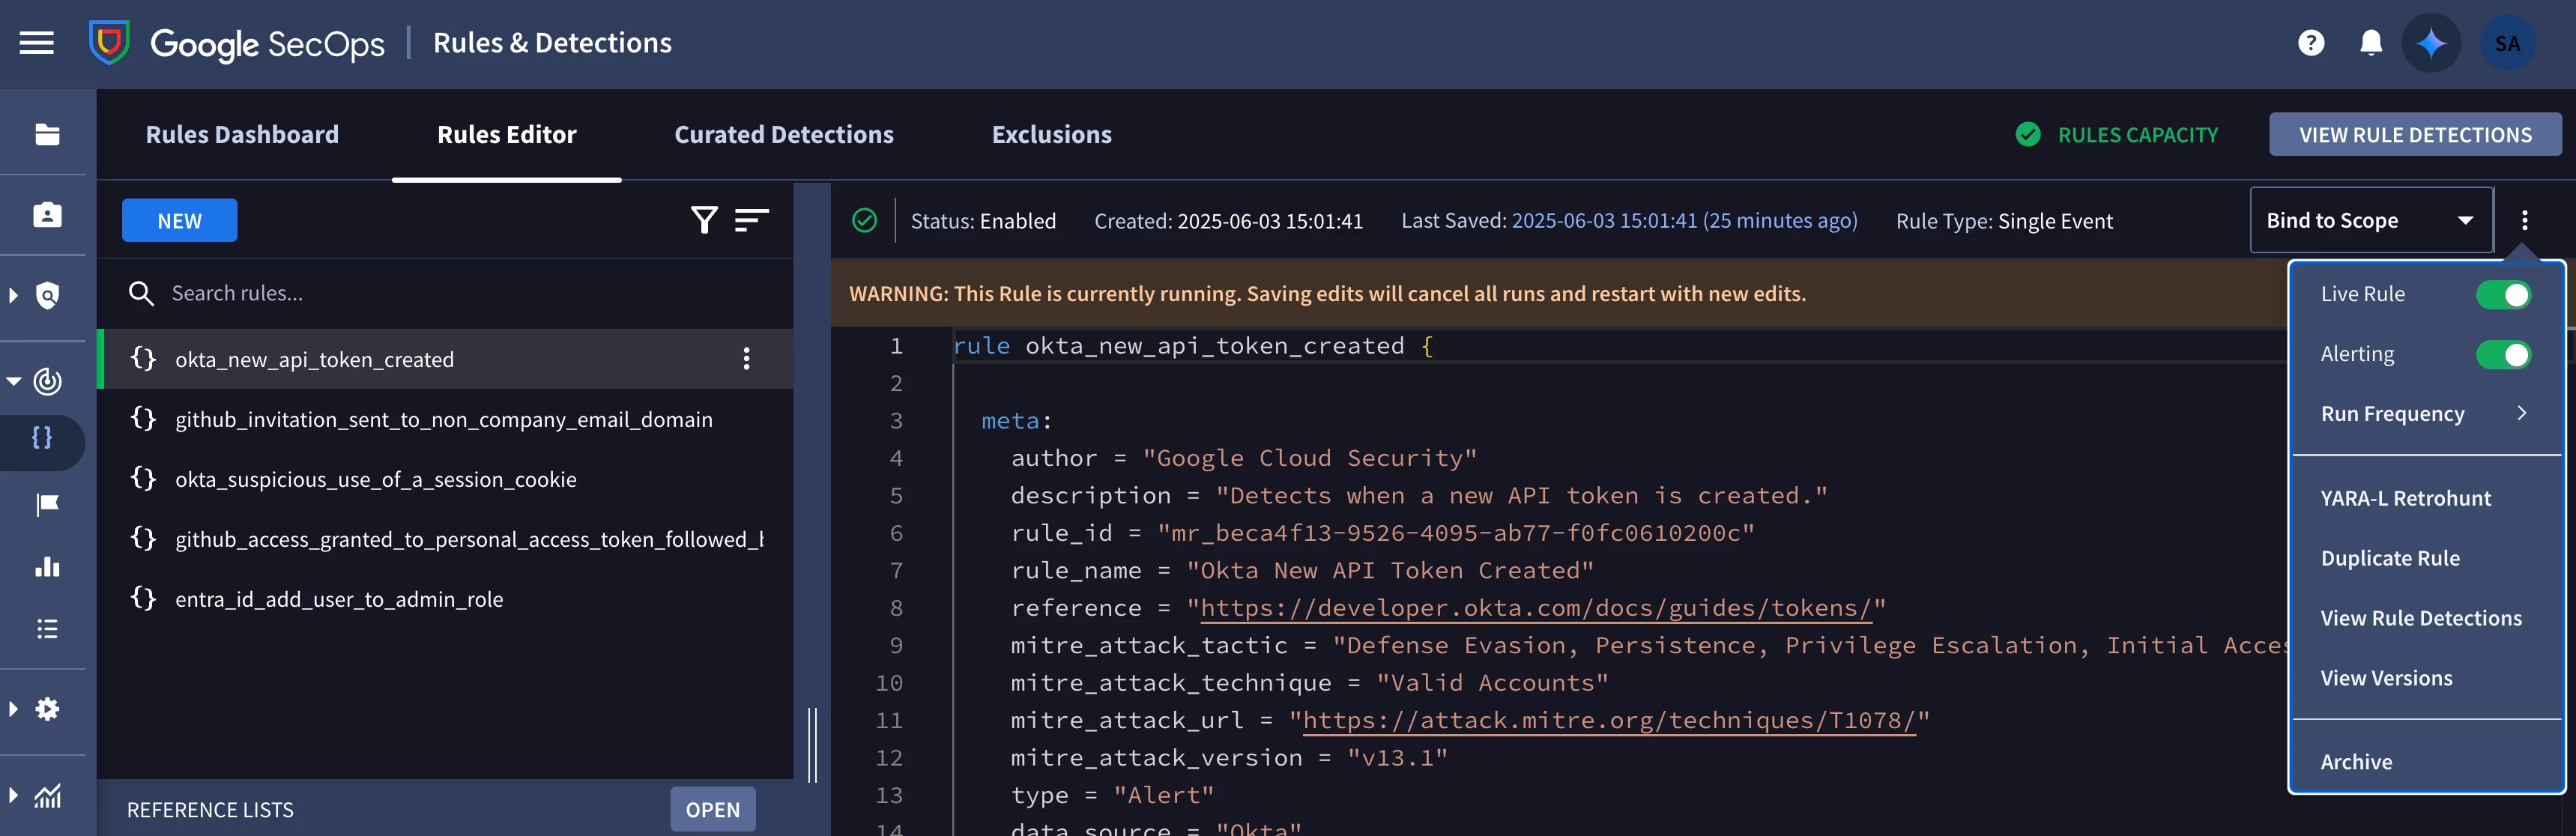2576x836 pixels.
Task: Open the detection radar sidebar icon
Action: pos(47,381)
